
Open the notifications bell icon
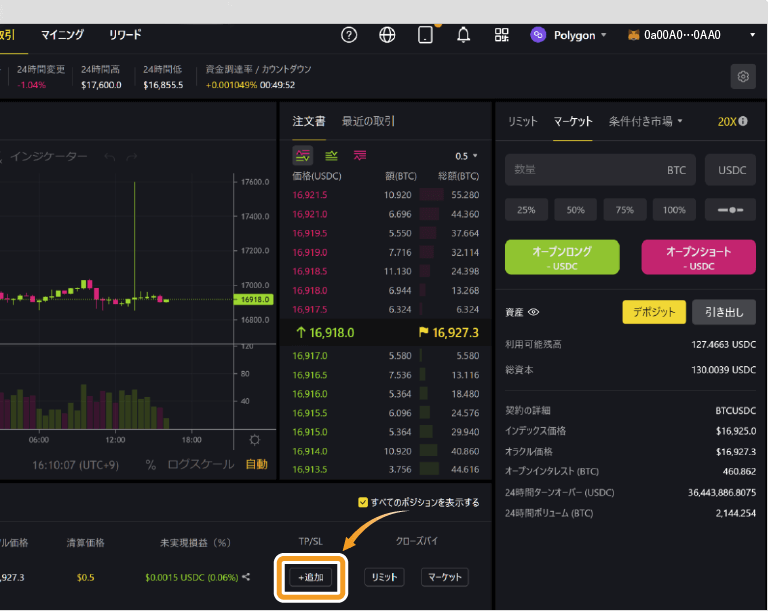tap(463, 35)
